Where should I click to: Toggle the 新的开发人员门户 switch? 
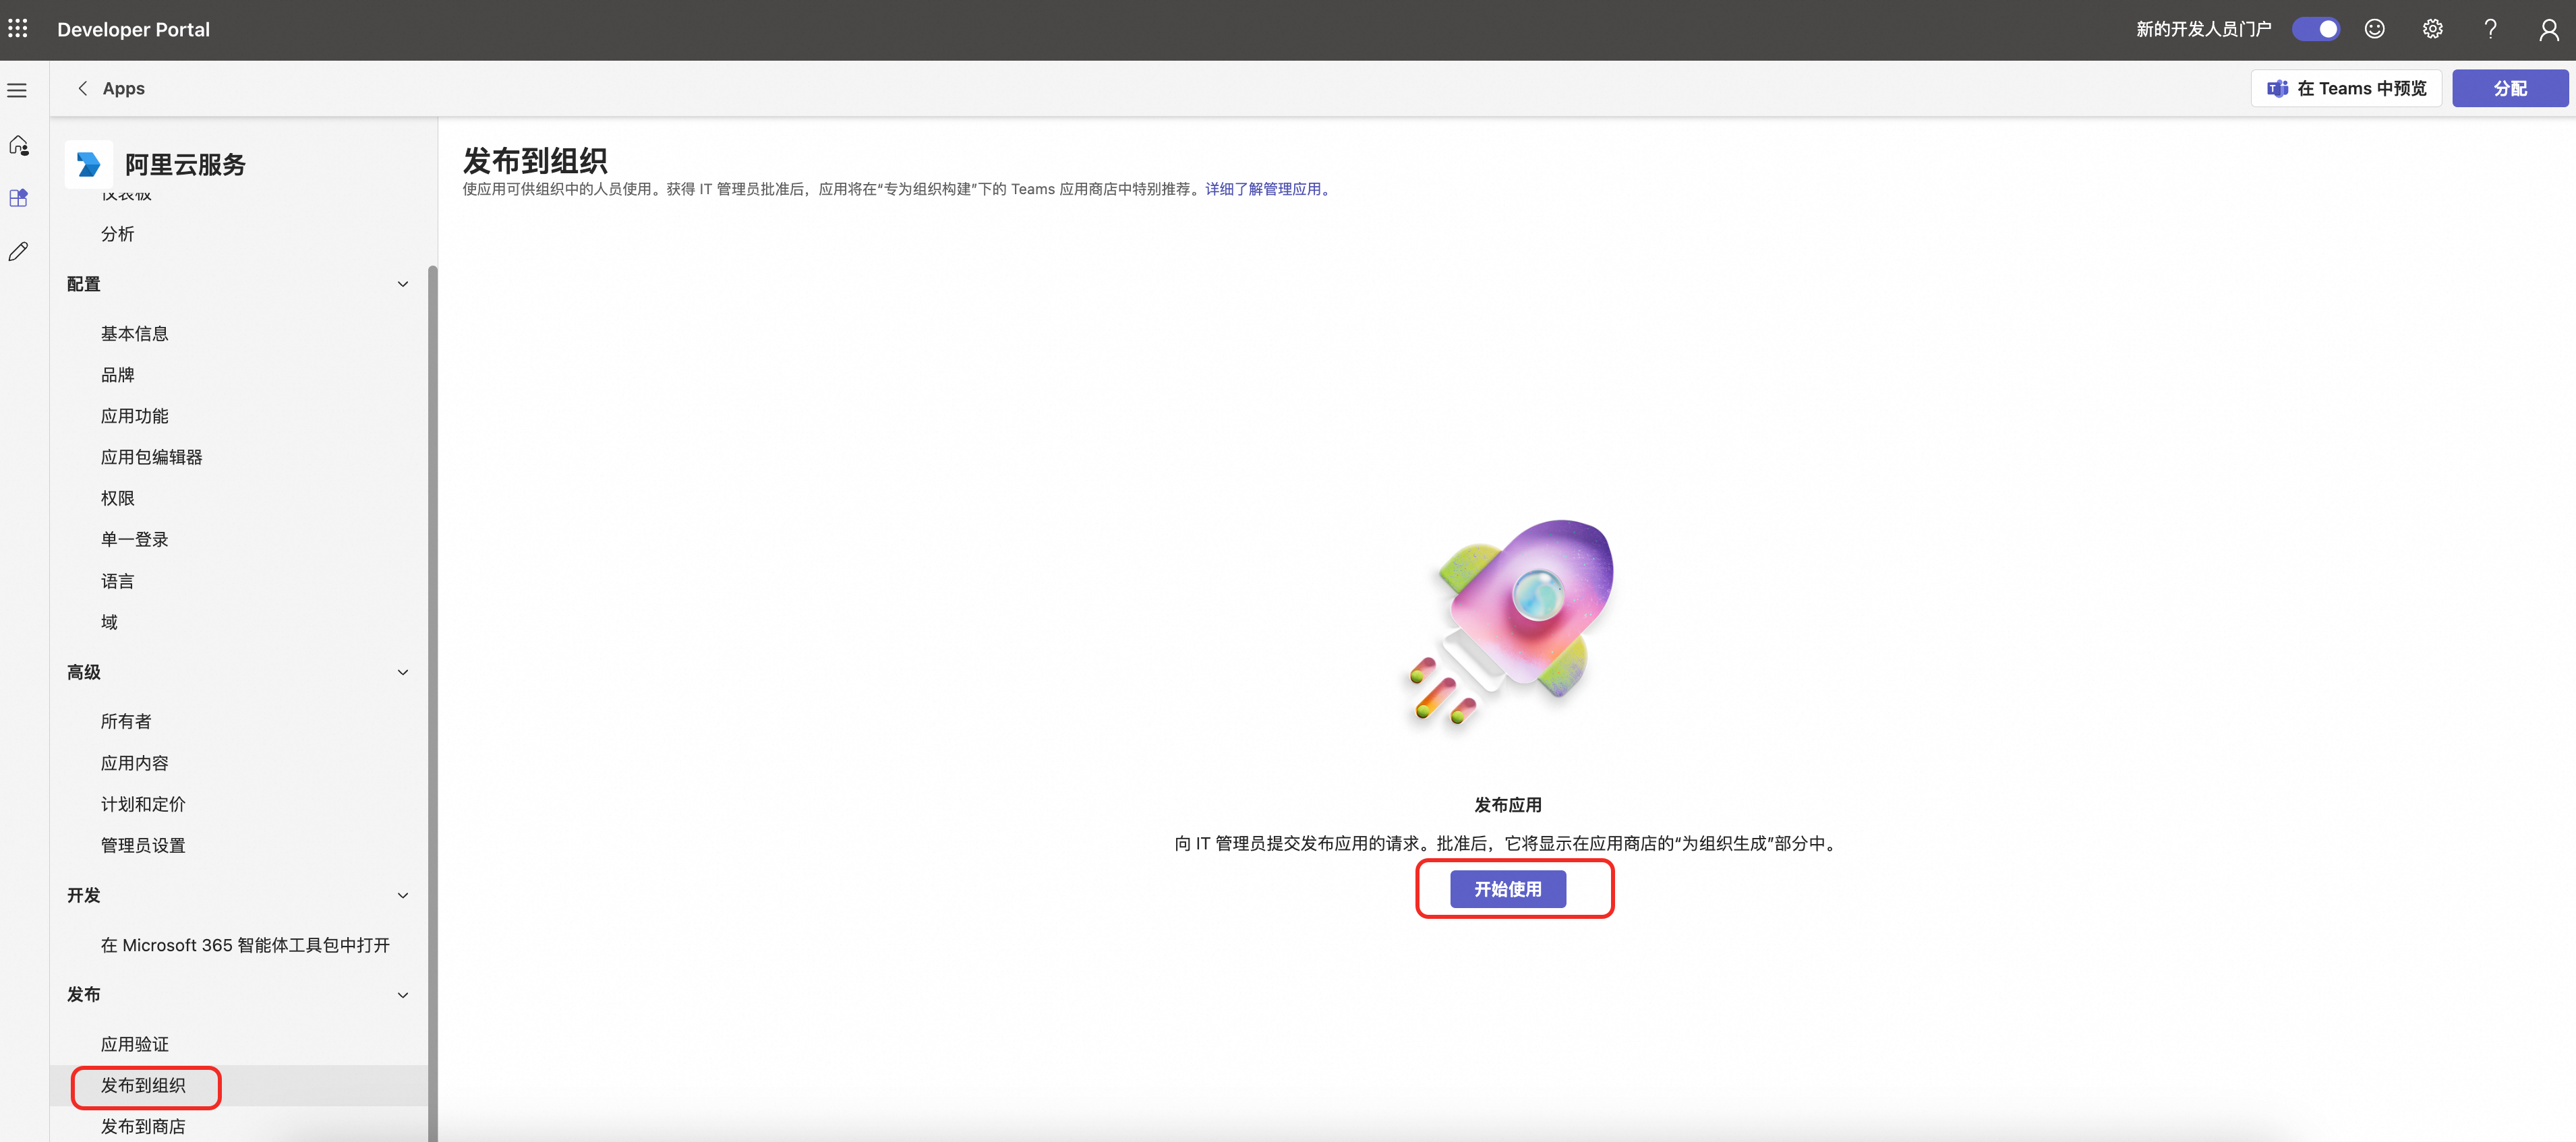pos(2315,29)
